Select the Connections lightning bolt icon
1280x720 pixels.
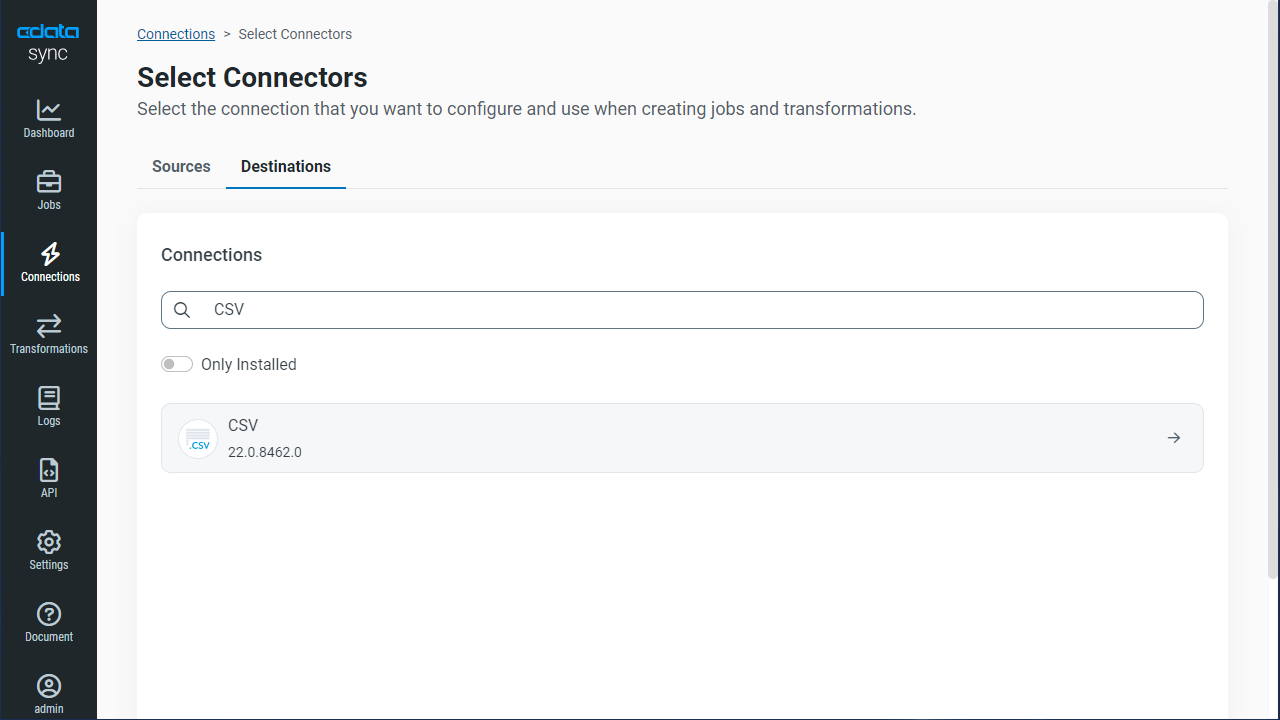coord(49,254)
